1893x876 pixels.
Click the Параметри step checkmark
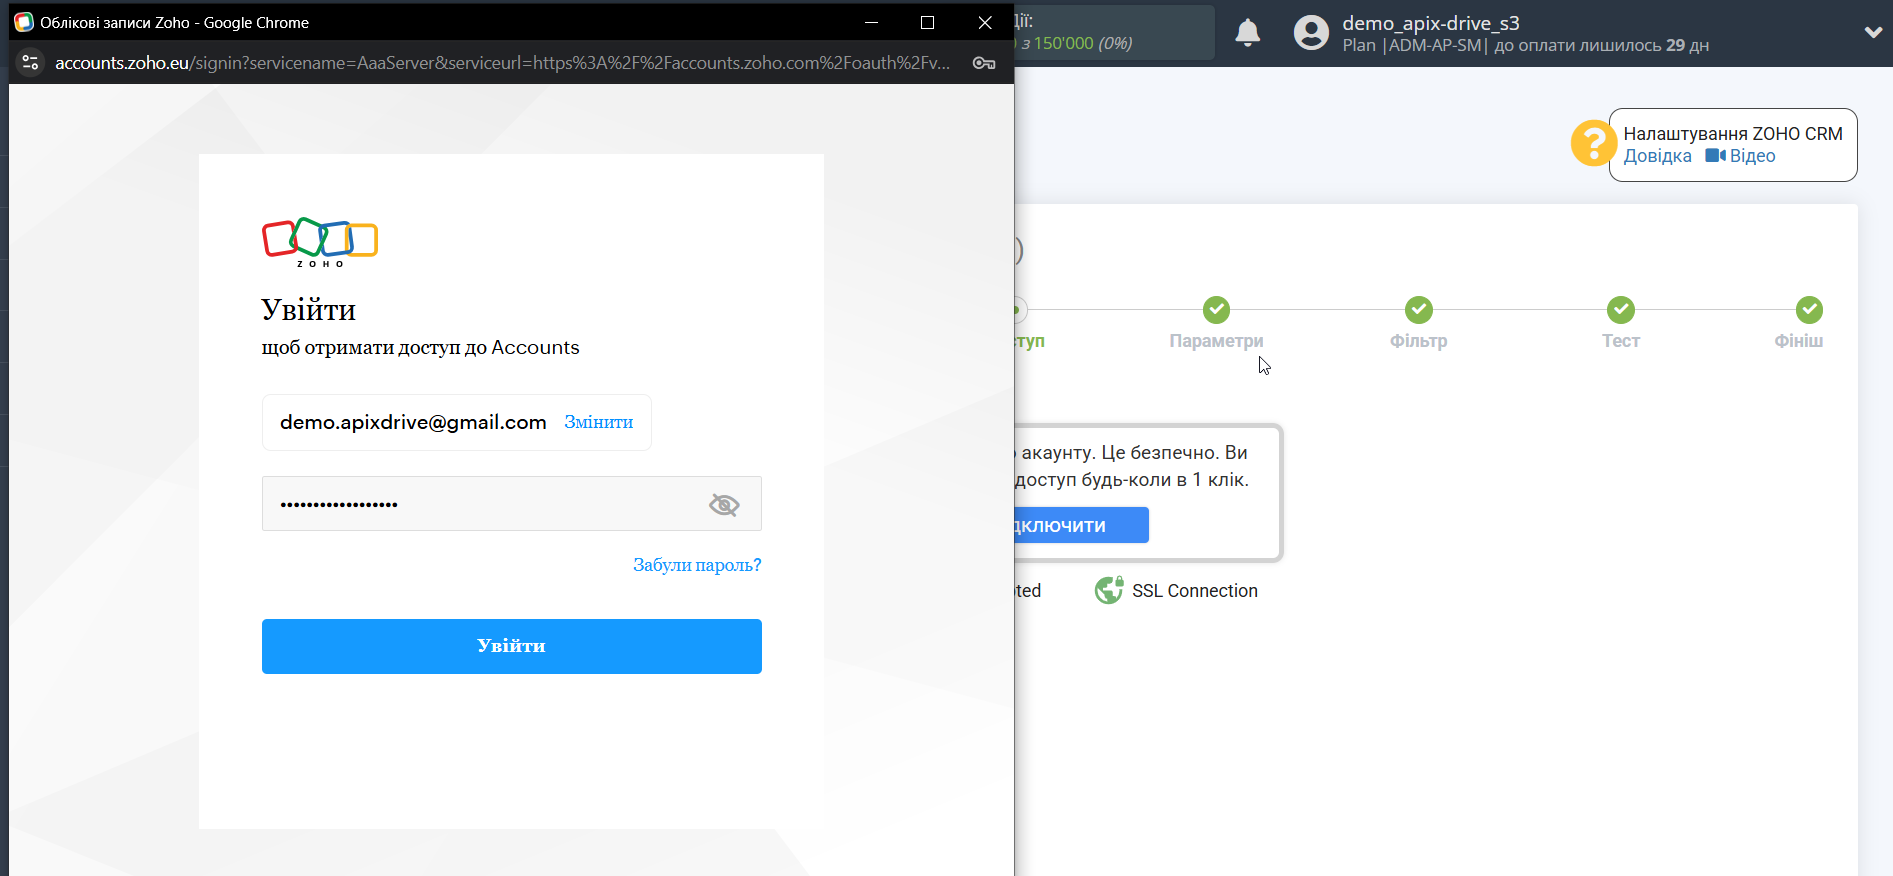(1216, 310)
